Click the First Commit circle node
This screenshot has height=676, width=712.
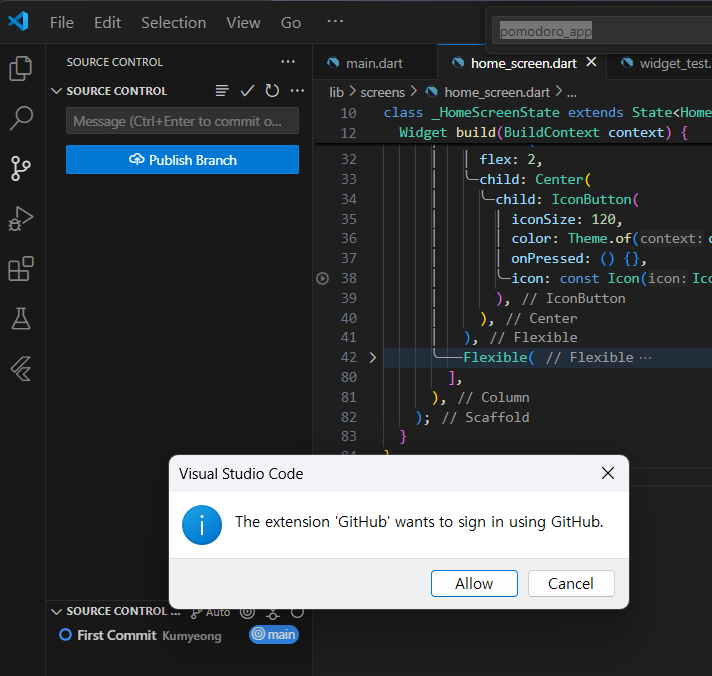pyautogui.click(x=65, y=635)
